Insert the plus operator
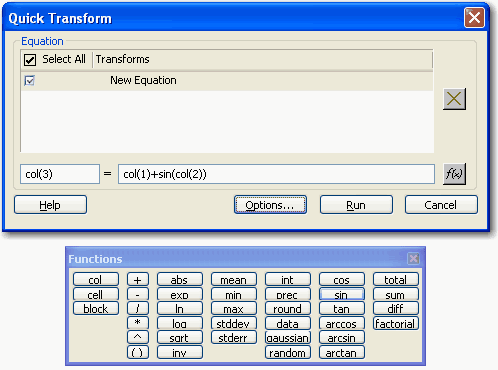 pyautogui.click(x=138, y=279)
